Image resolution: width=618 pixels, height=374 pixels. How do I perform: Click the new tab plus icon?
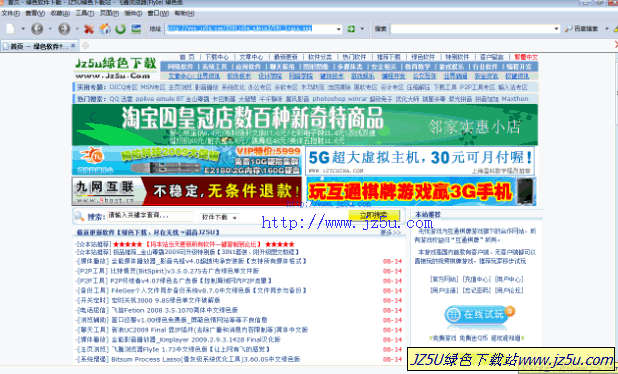85,46
